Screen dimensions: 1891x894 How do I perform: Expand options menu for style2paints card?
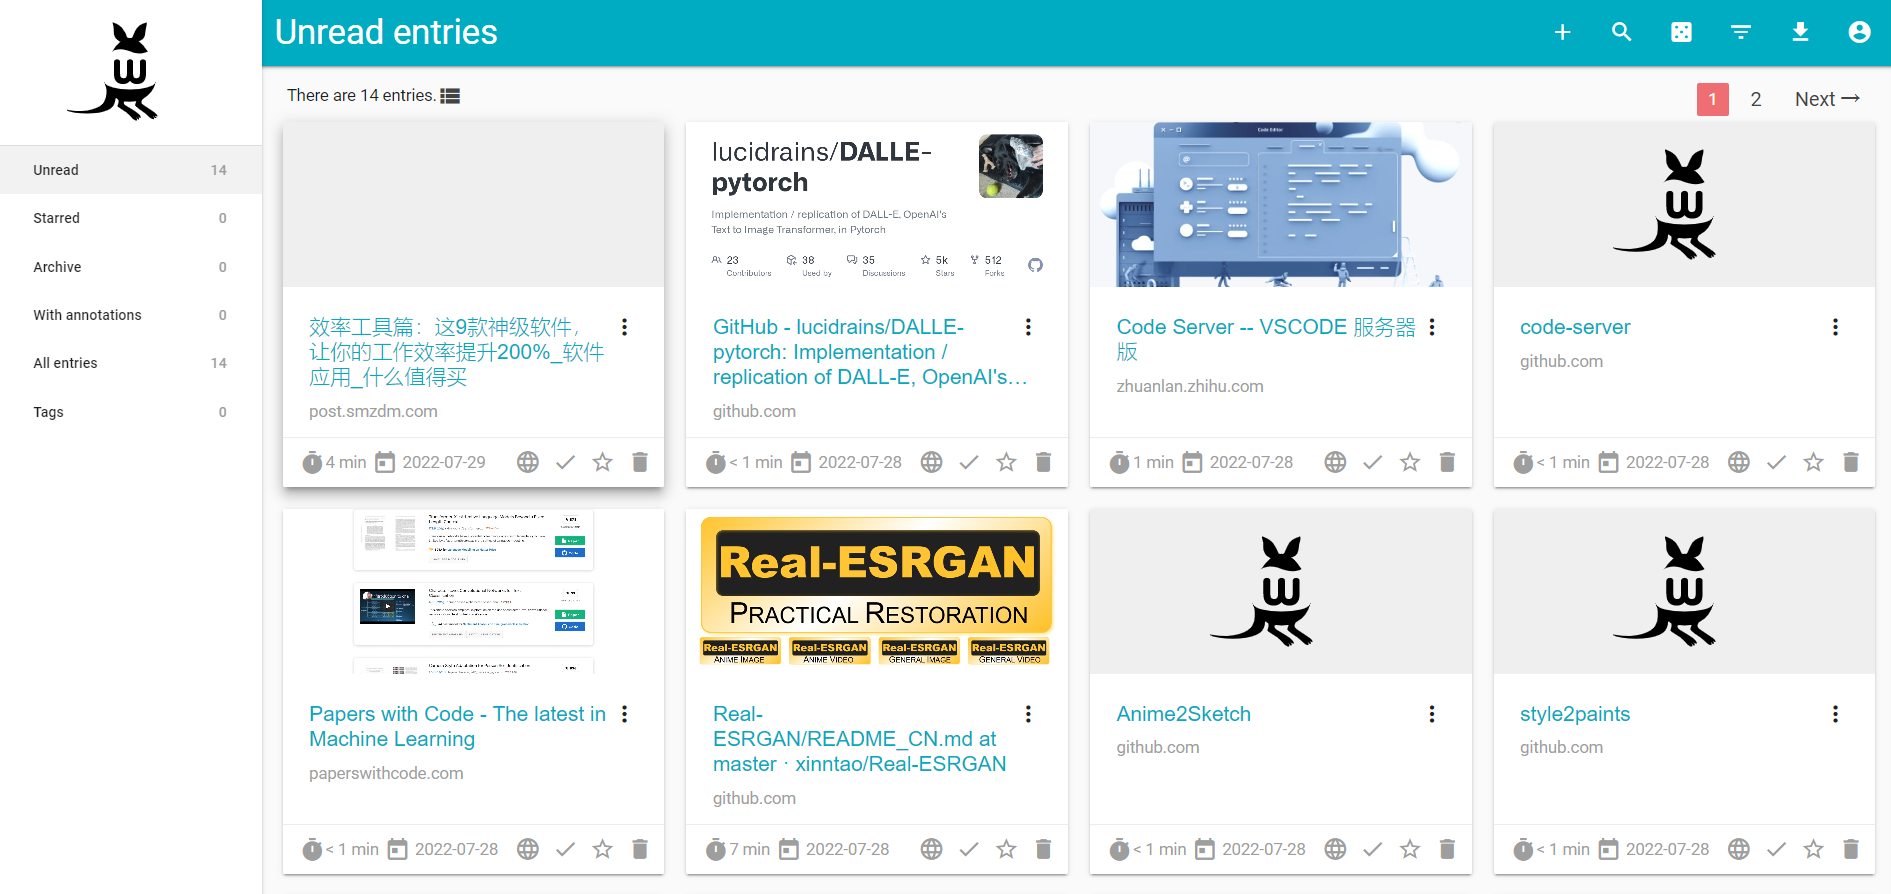(x=1835, y=714)
